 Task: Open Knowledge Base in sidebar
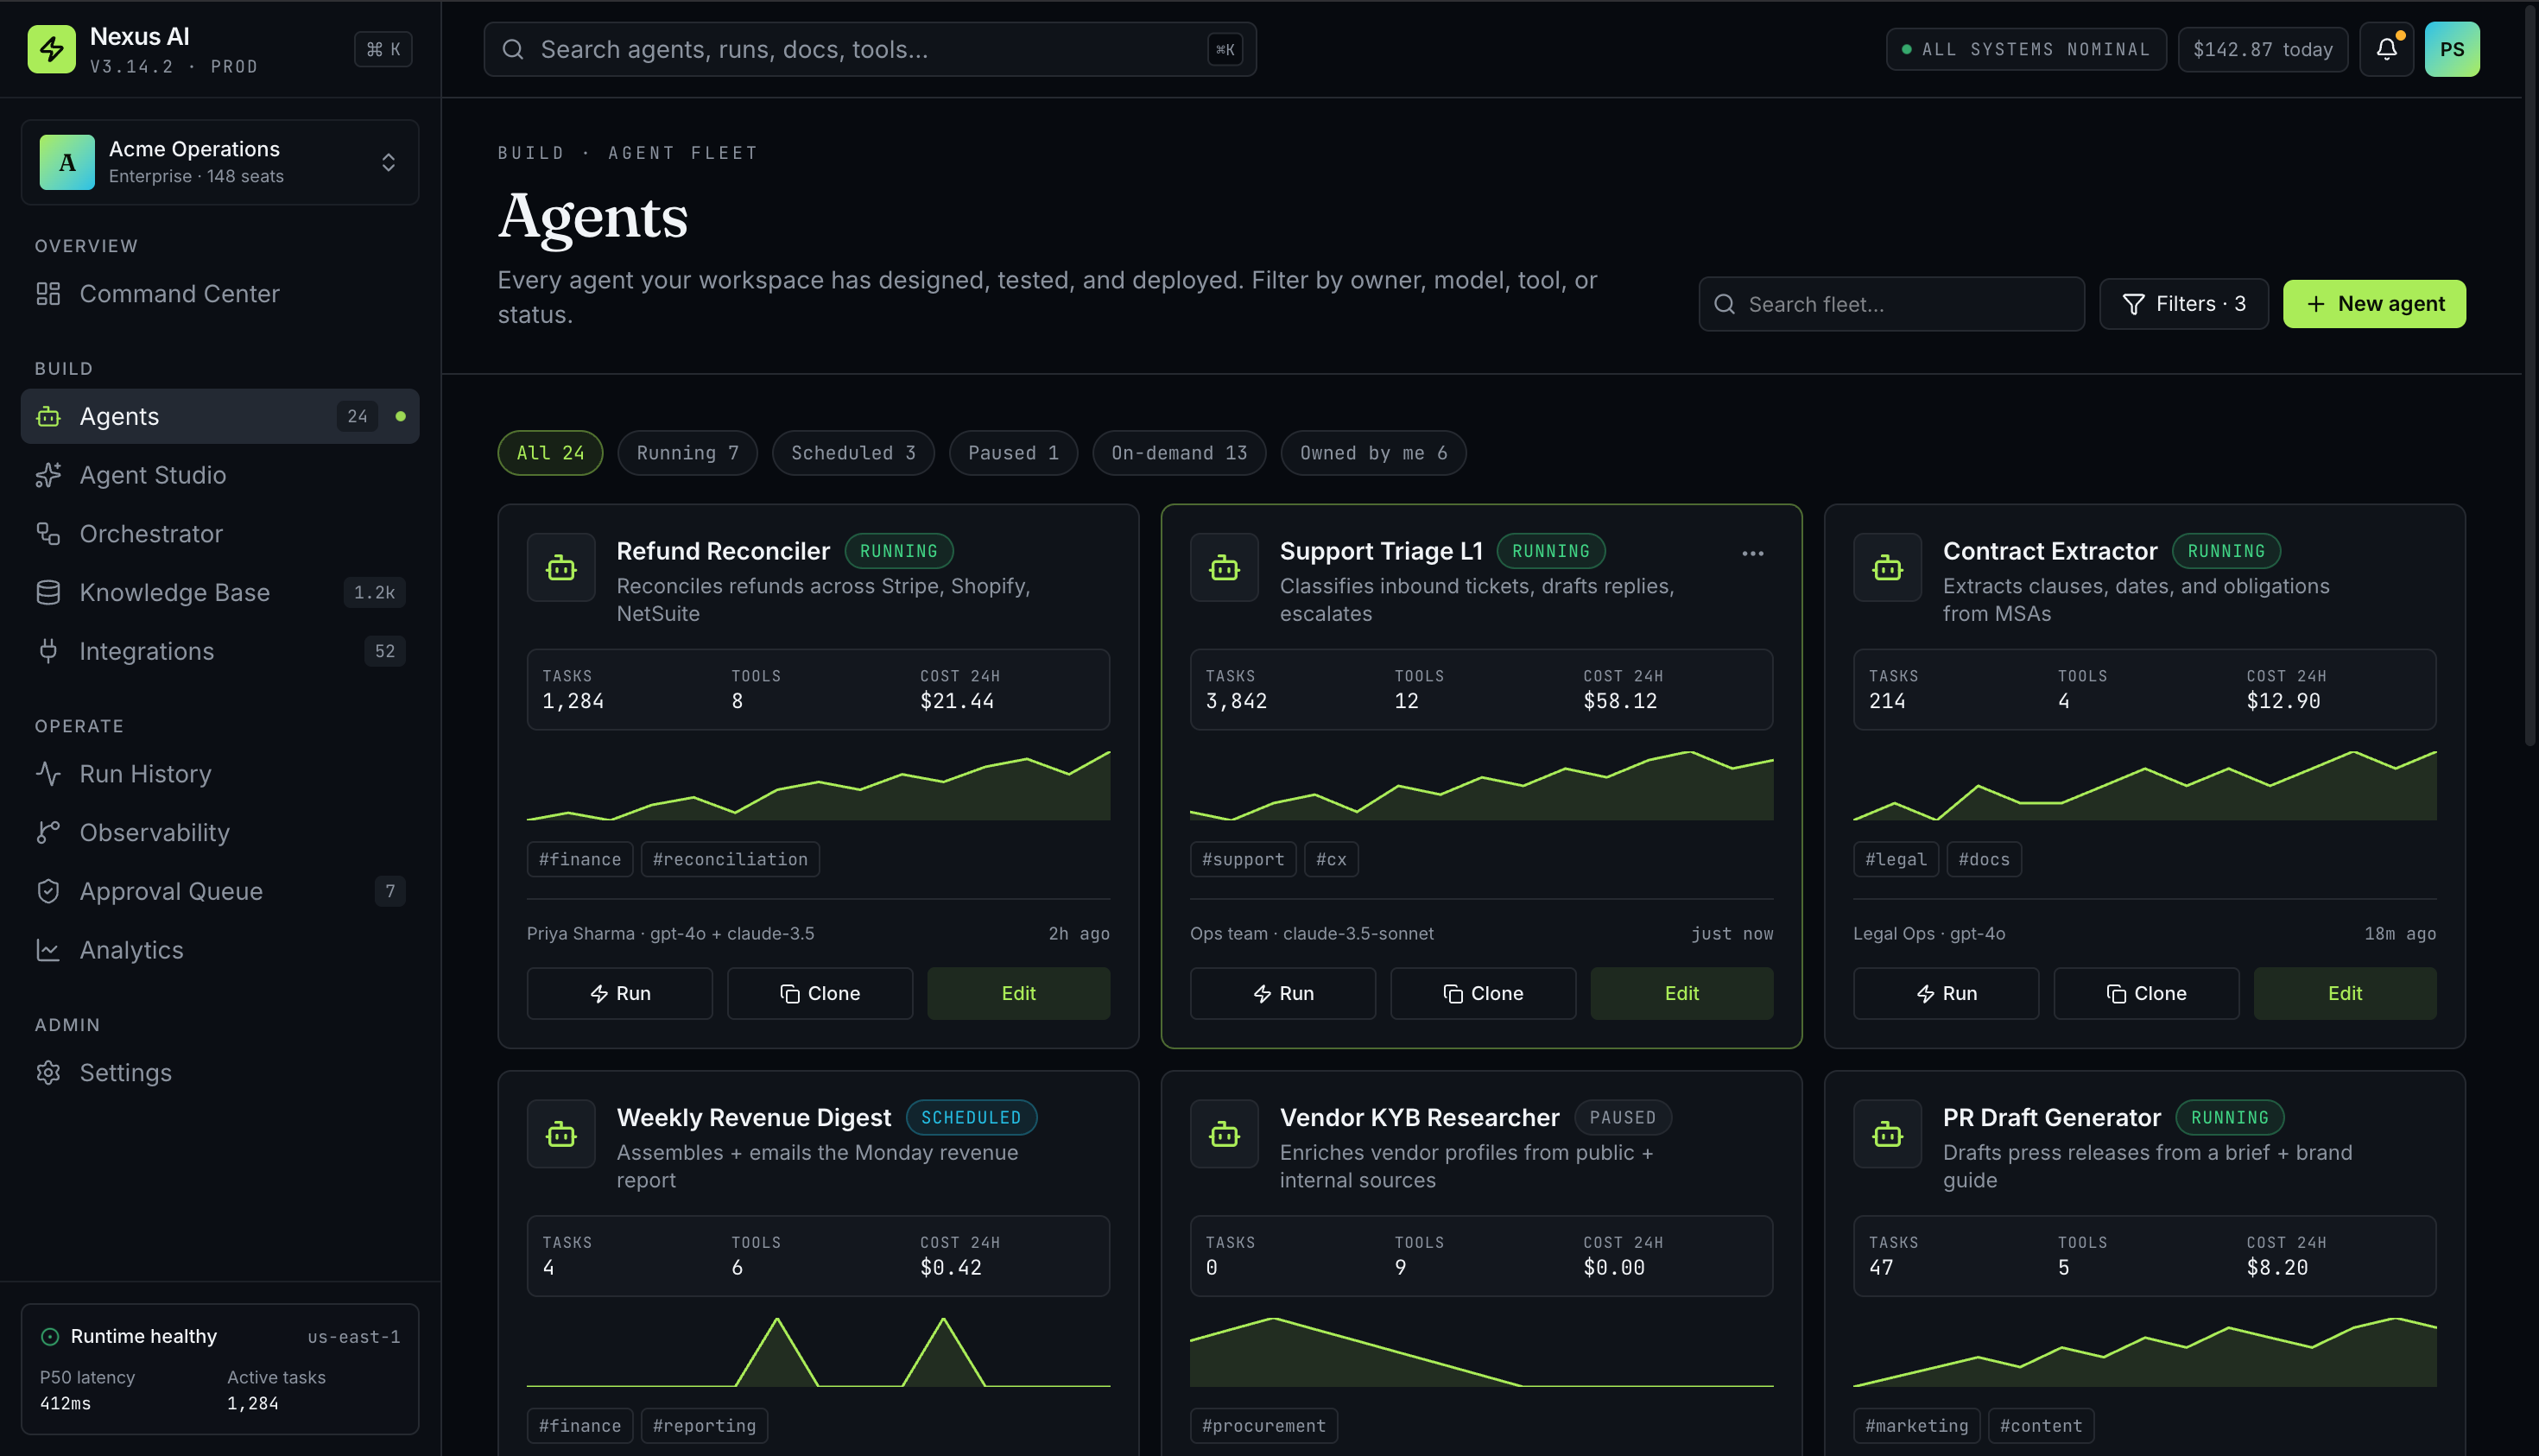(x=220, y=592)
